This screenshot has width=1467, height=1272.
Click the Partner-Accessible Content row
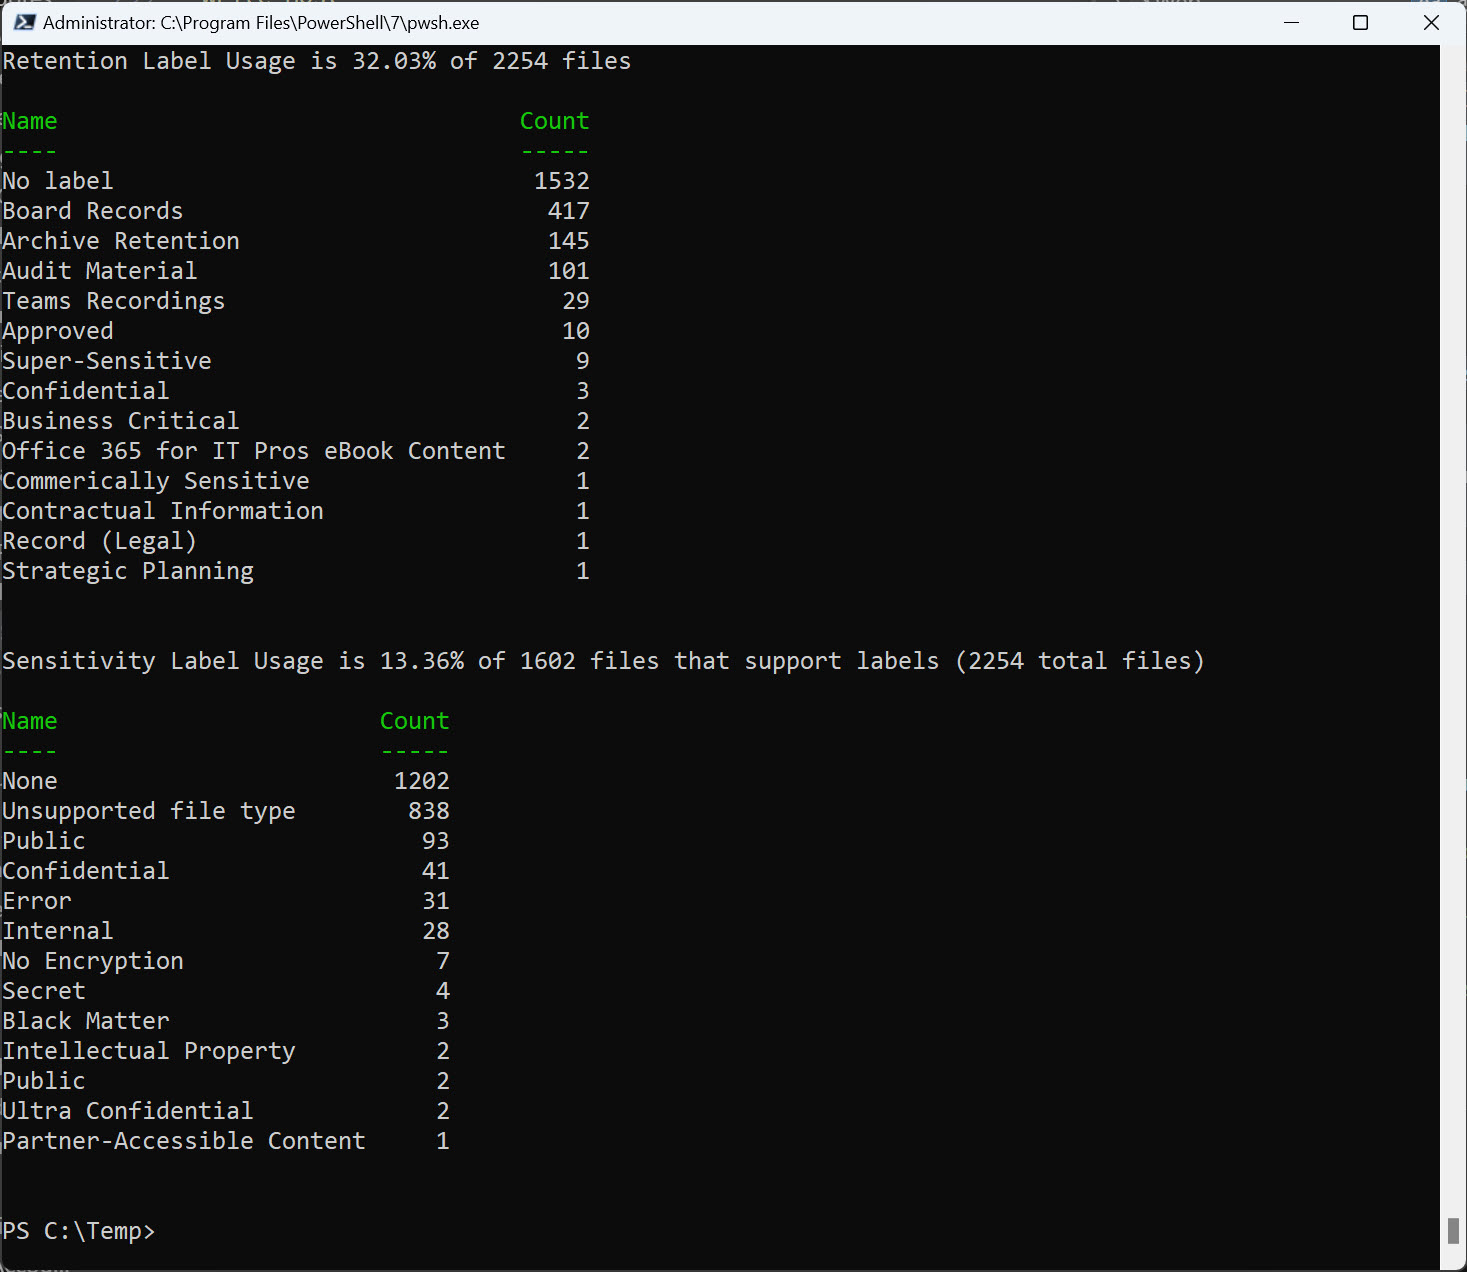pyautogui.click(x=184, y=1141)
